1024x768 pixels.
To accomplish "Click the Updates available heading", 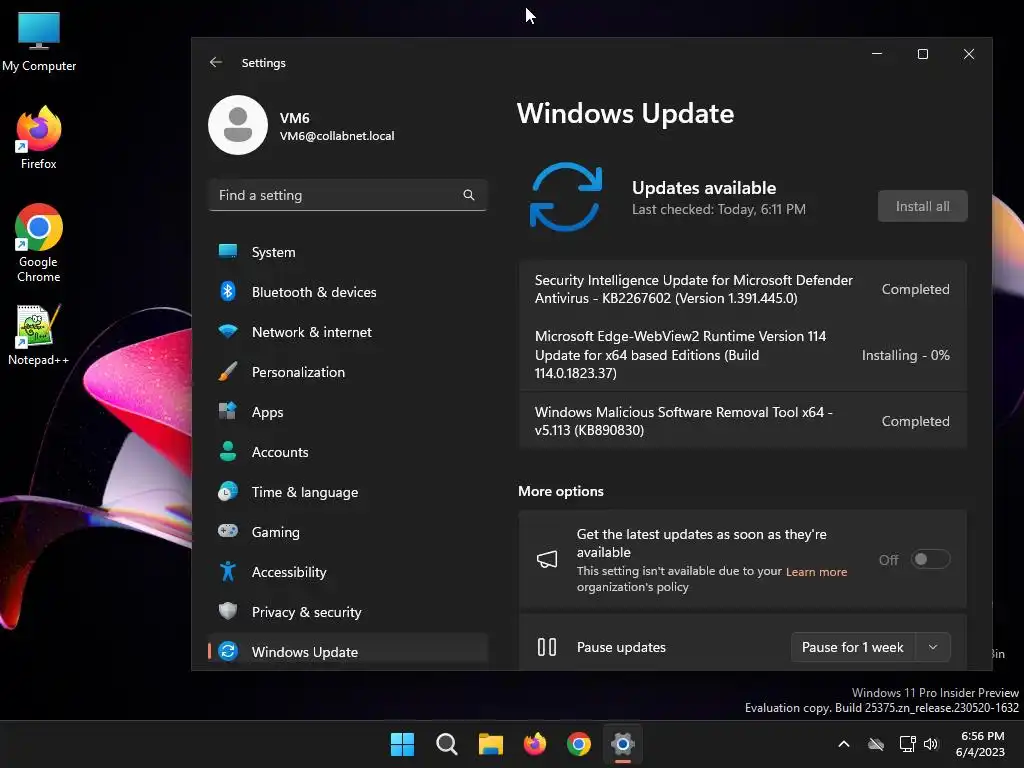I will (704, 188).
